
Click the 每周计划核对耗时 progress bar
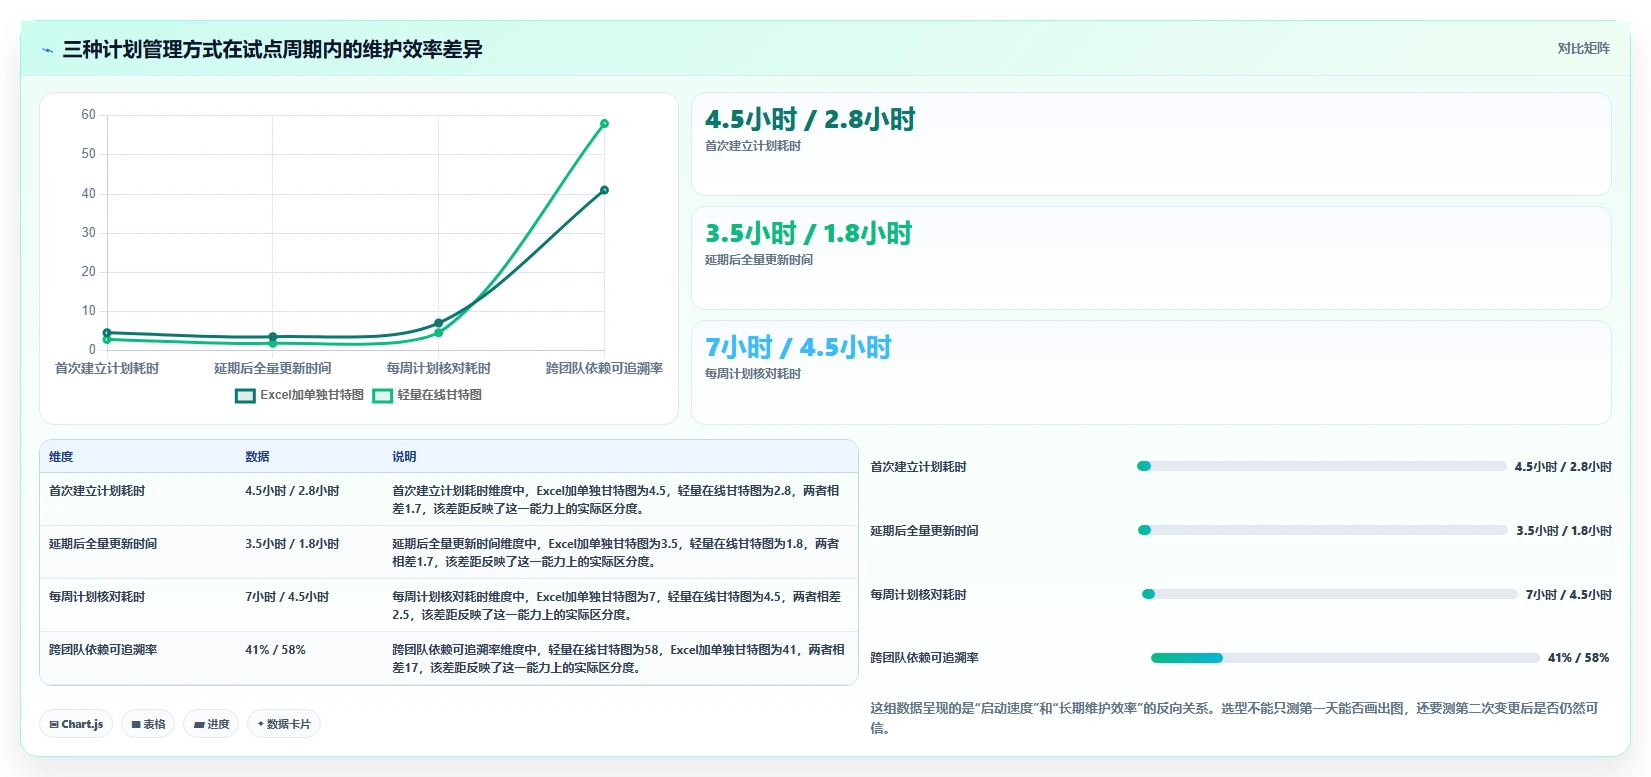point(1330,594)
